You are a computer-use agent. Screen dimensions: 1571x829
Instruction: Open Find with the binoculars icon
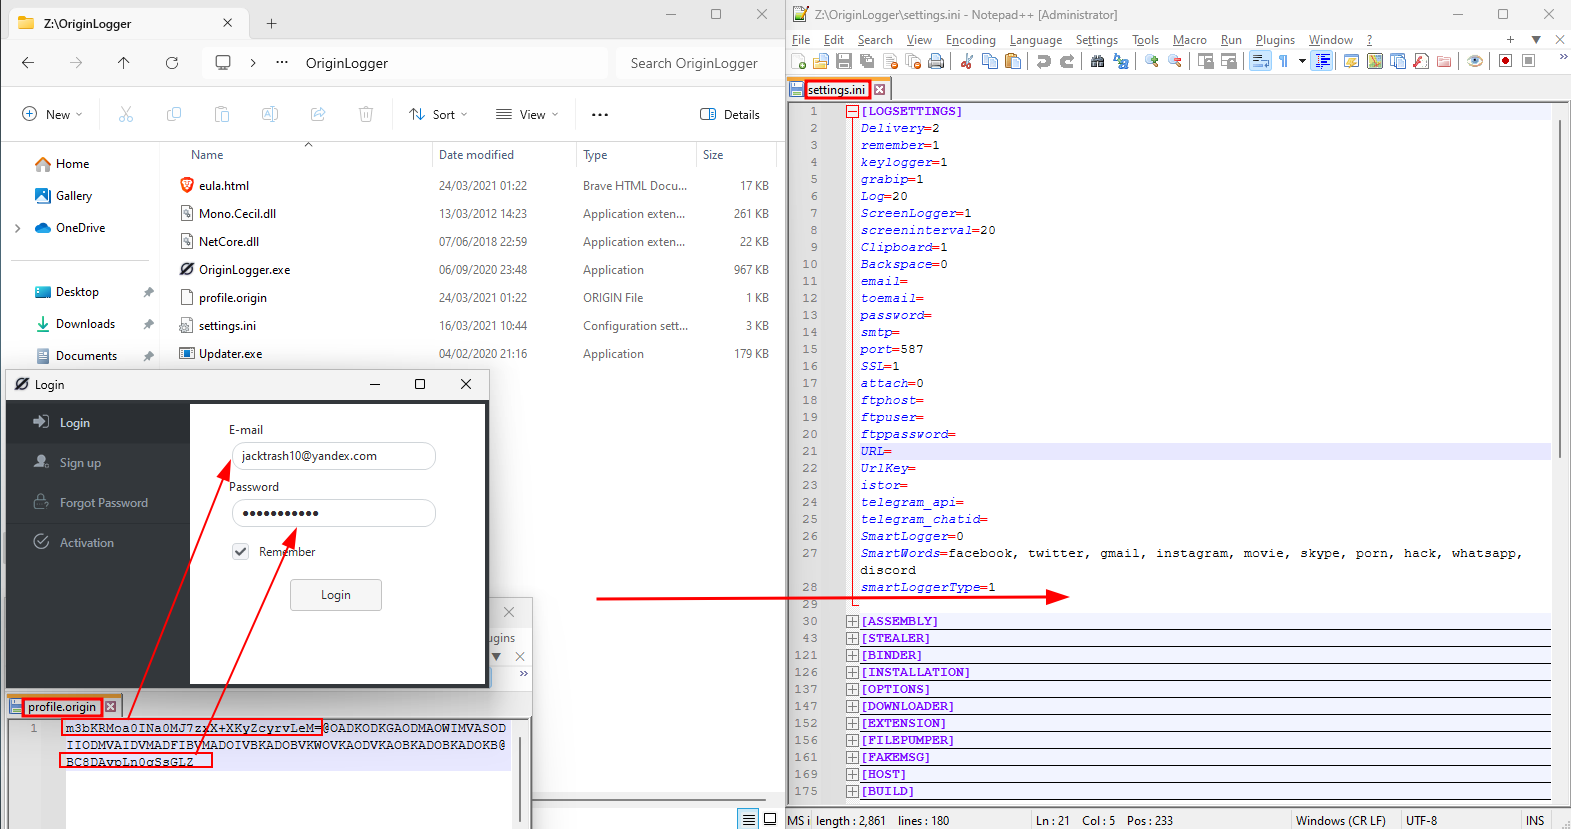pyautogui.click(x=1097, y=61)
